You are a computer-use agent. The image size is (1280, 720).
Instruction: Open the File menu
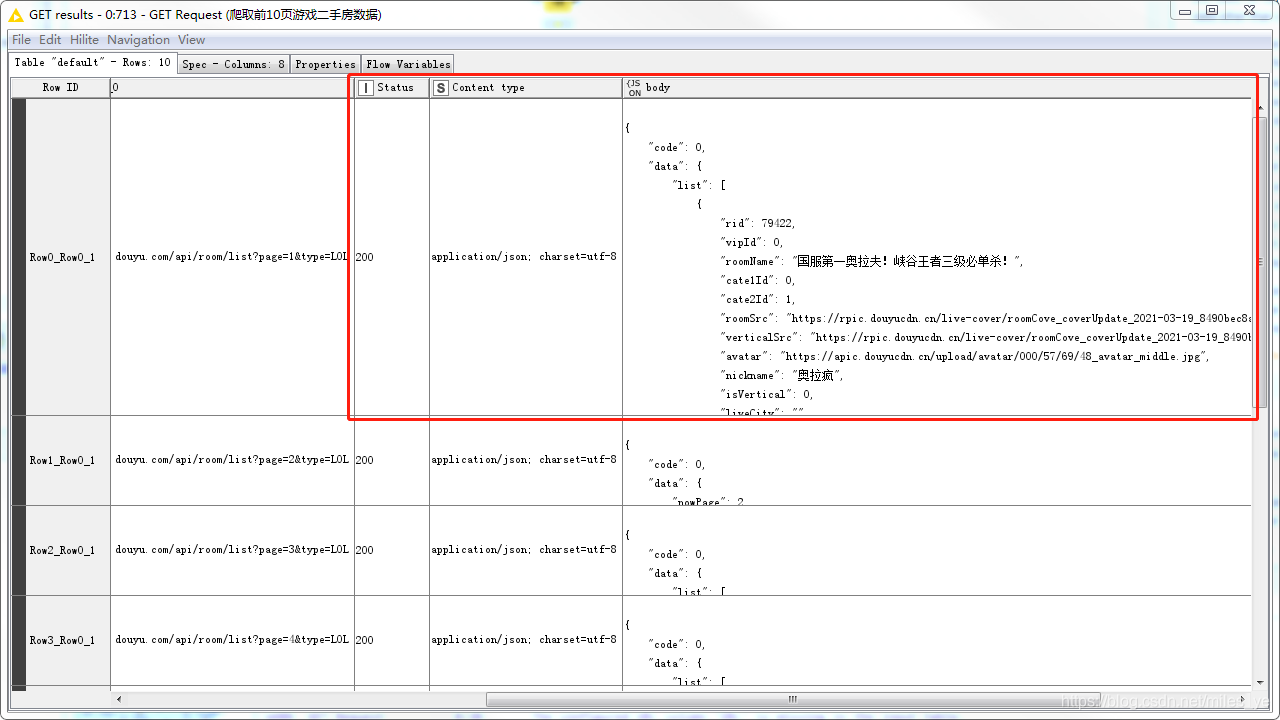tap(21, 40)
